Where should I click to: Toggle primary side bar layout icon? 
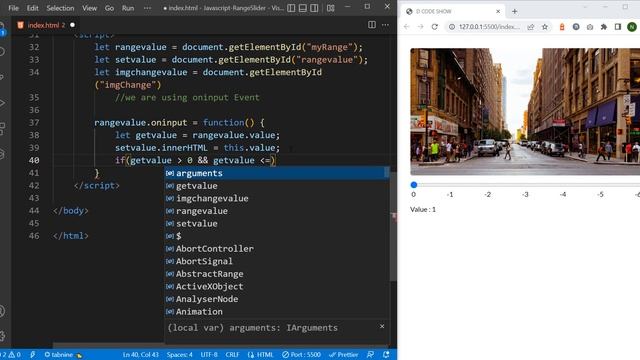tap(291, 8)
